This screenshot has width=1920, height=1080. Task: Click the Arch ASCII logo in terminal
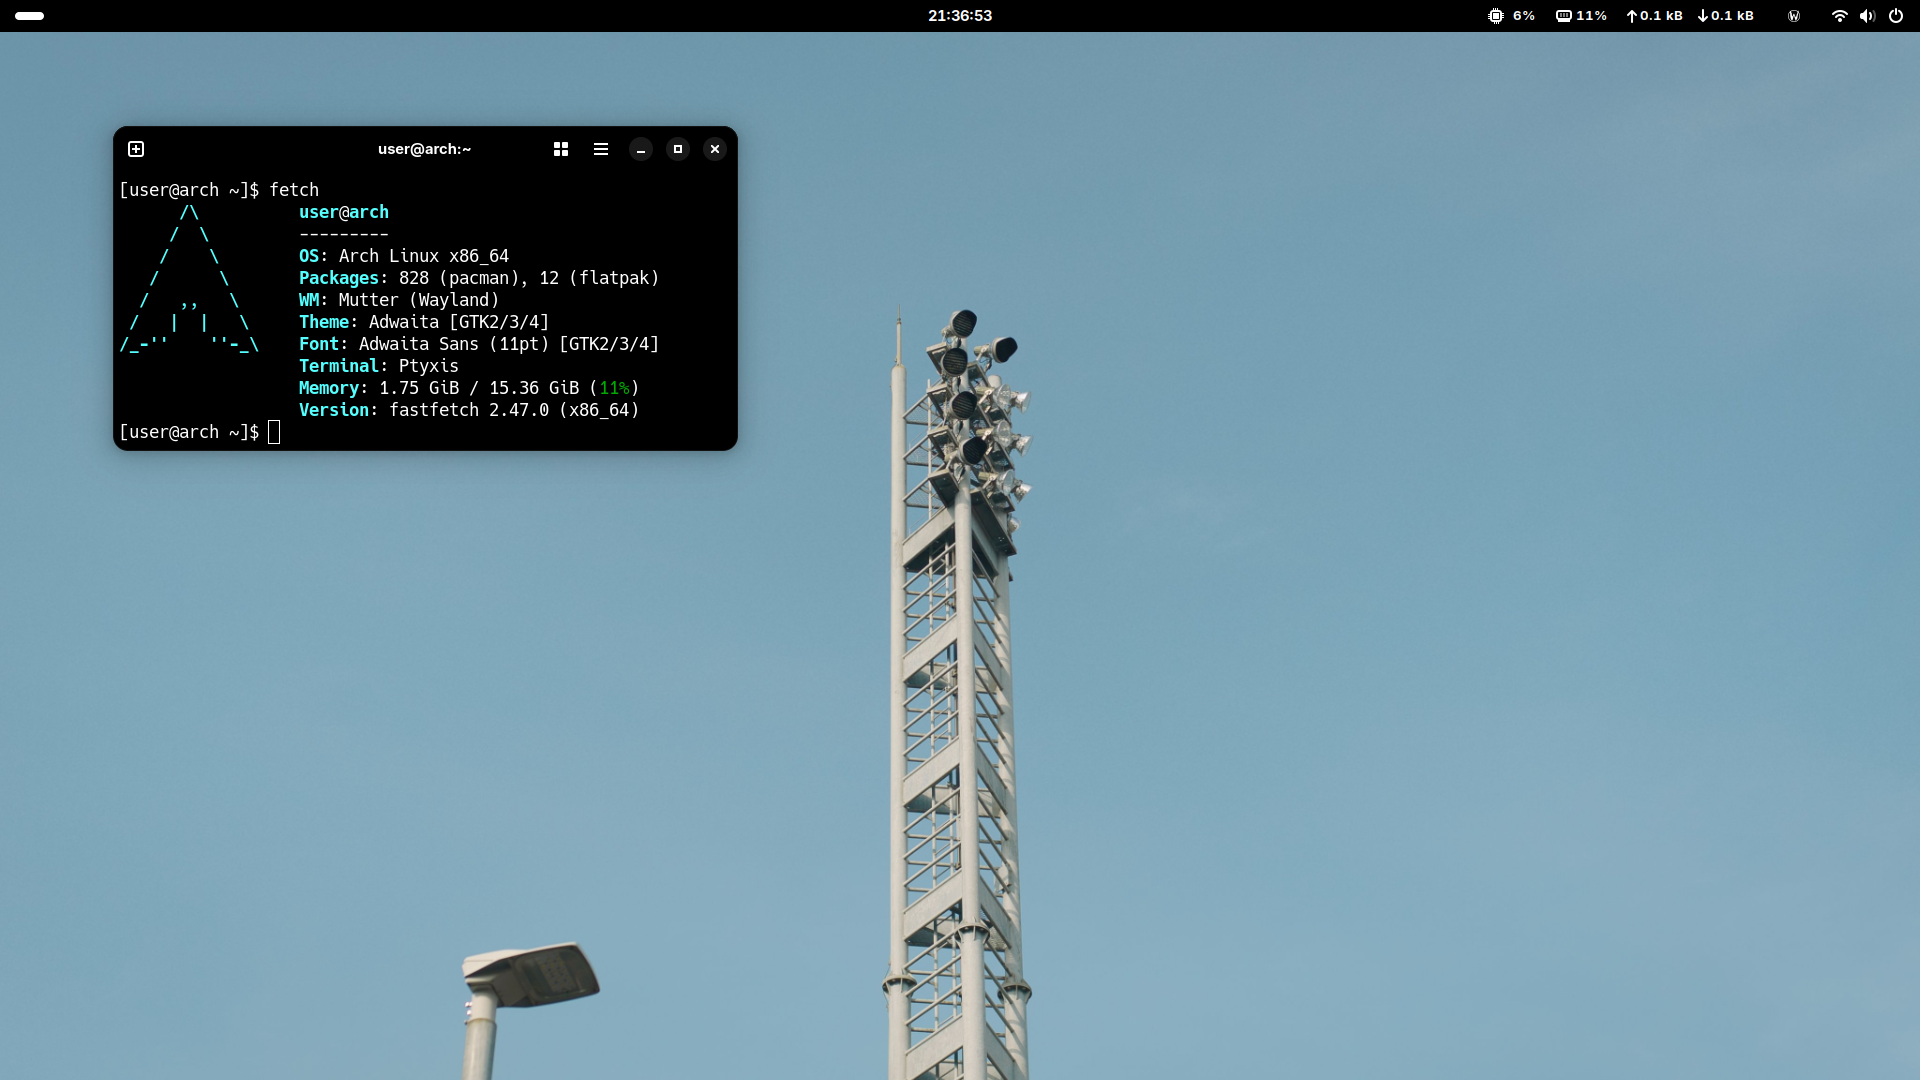tap(189, 278)
